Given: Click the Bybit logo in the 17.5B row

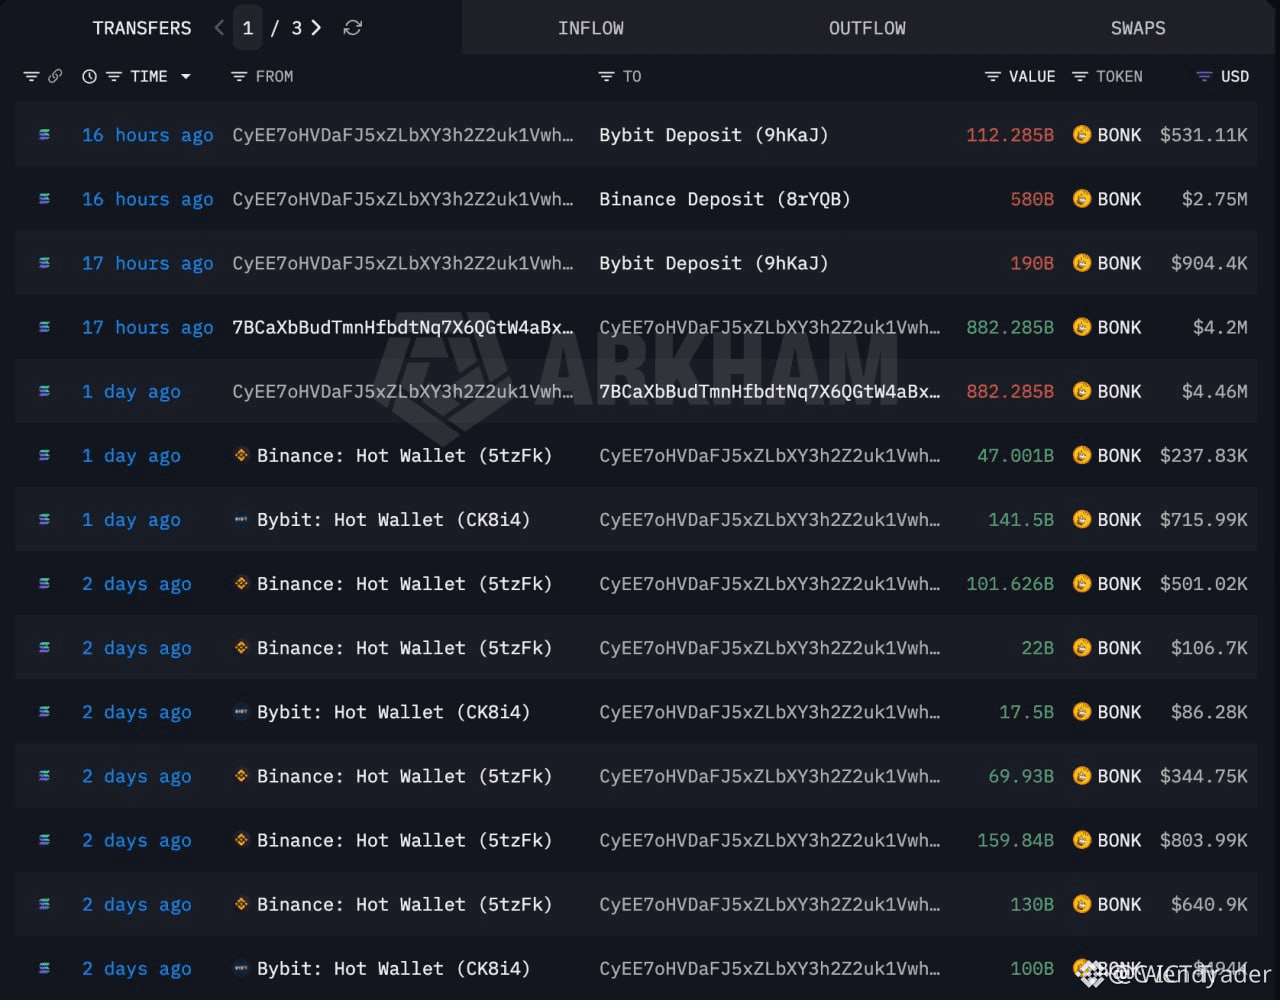Looking at the screenshot, I should click(241, 712).
